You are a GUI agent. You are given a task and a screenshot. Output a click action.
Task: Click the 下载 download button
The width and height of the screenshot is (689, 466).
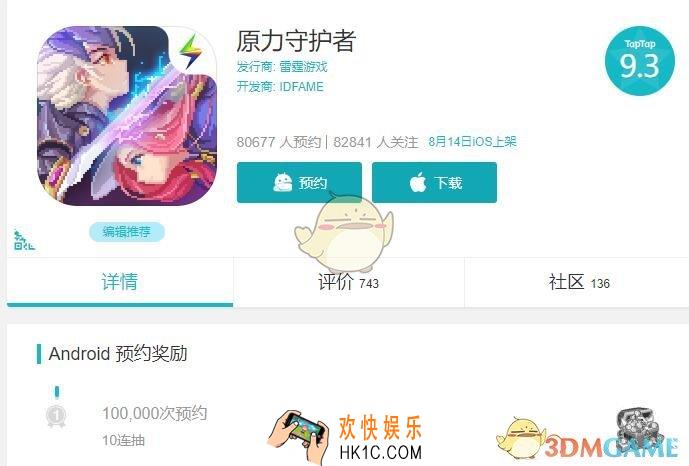[x=435, y=182]
